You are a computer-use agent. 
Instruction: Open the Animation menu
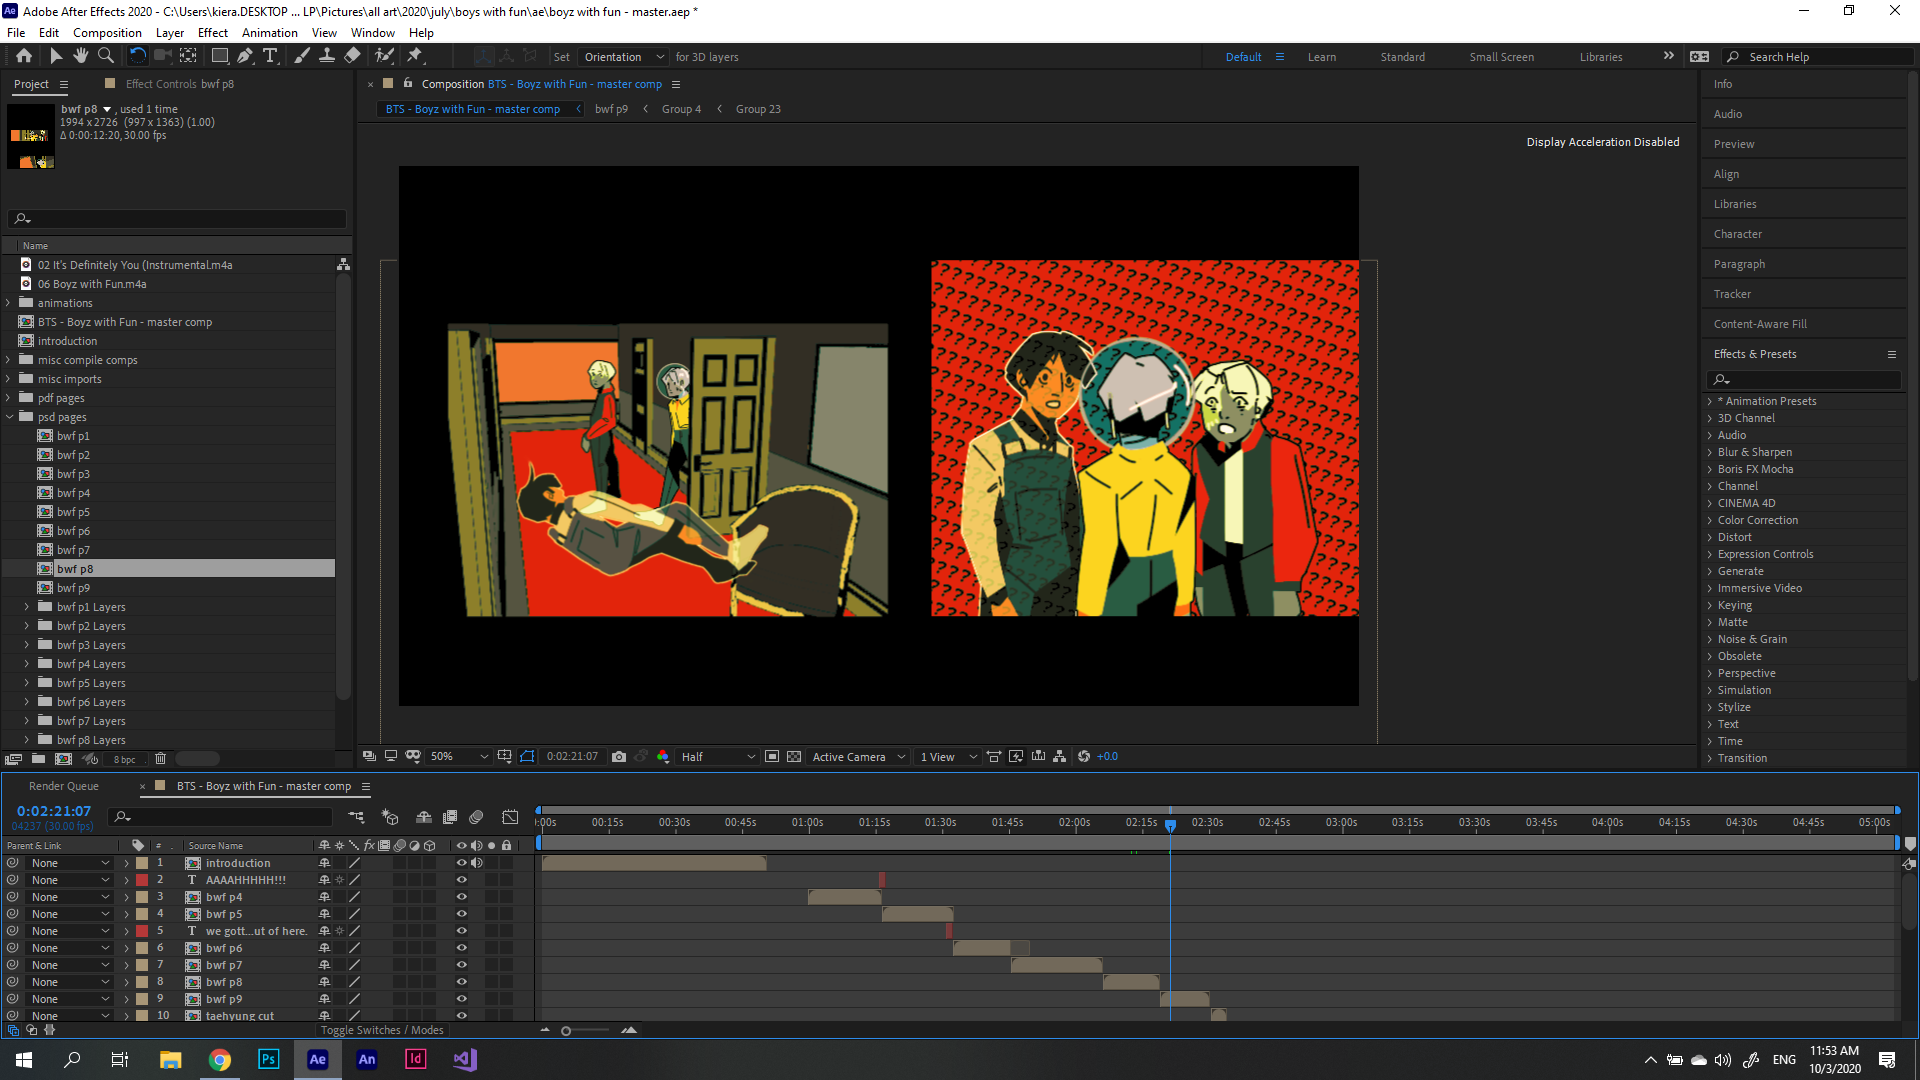click(x=269, y=33)
